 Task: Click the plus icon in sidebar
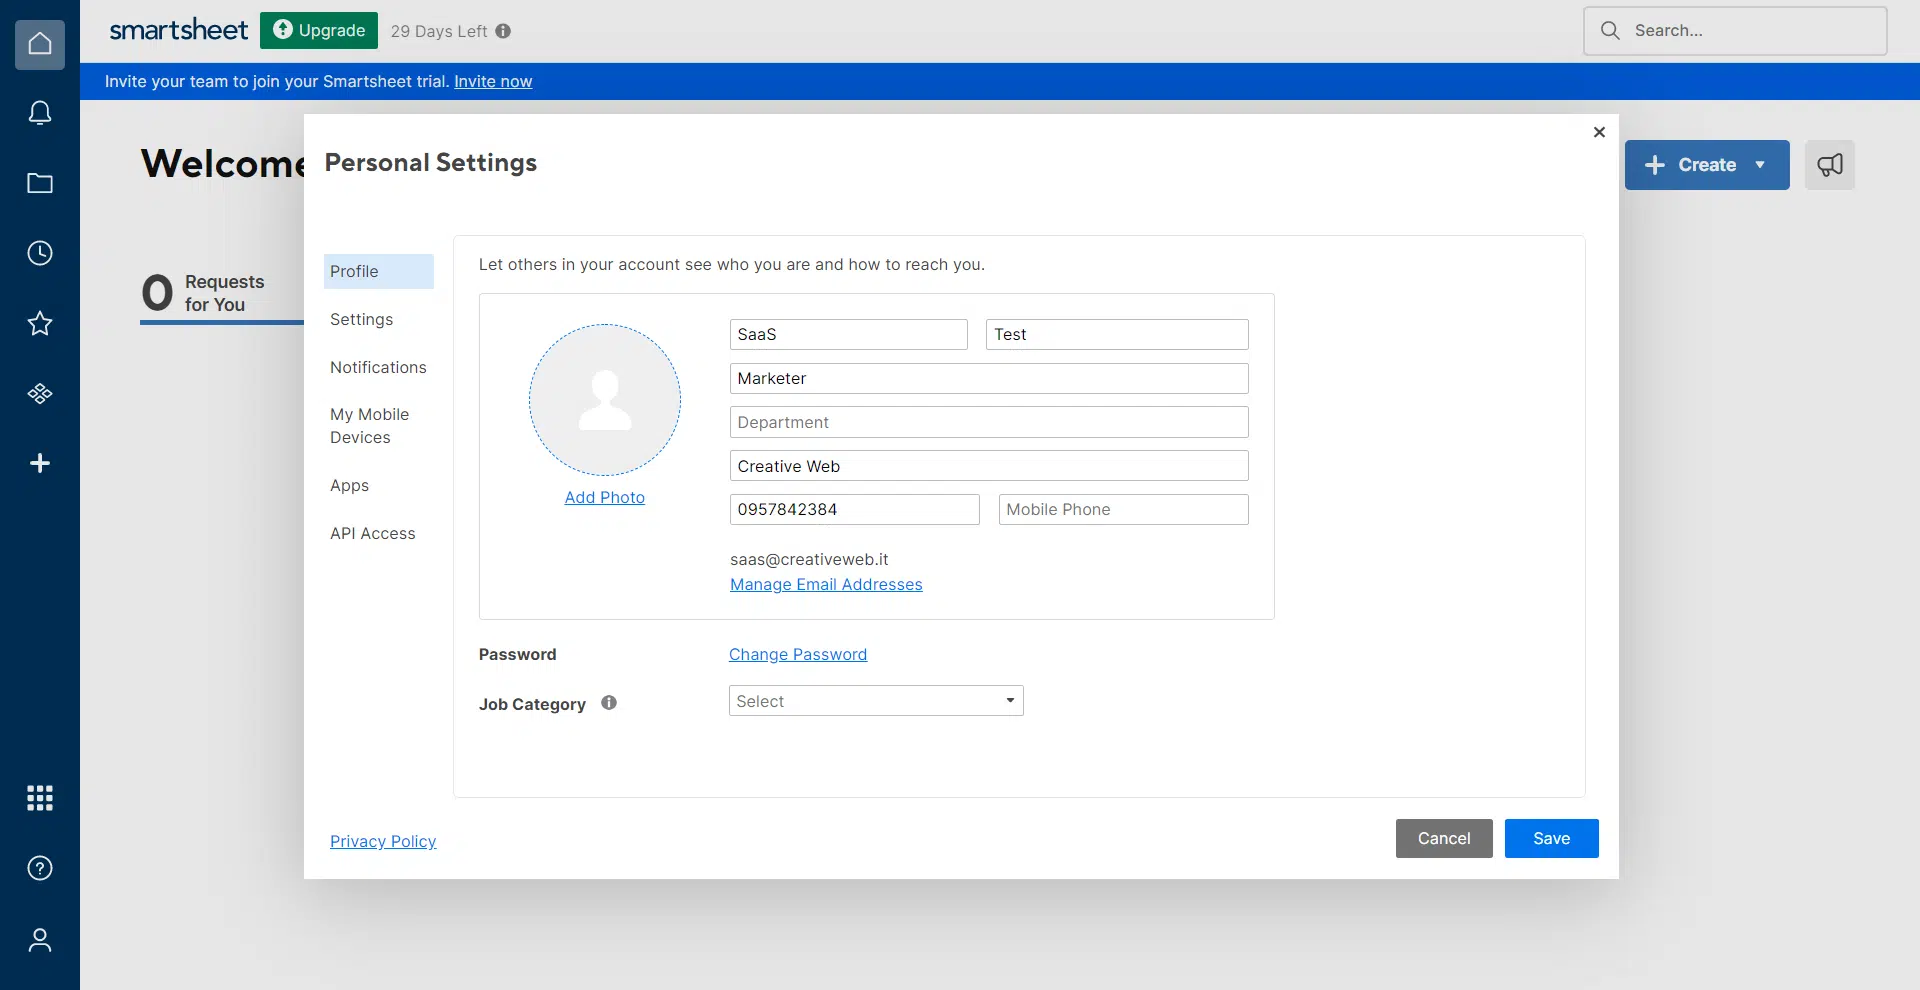(x=40, y=463)
